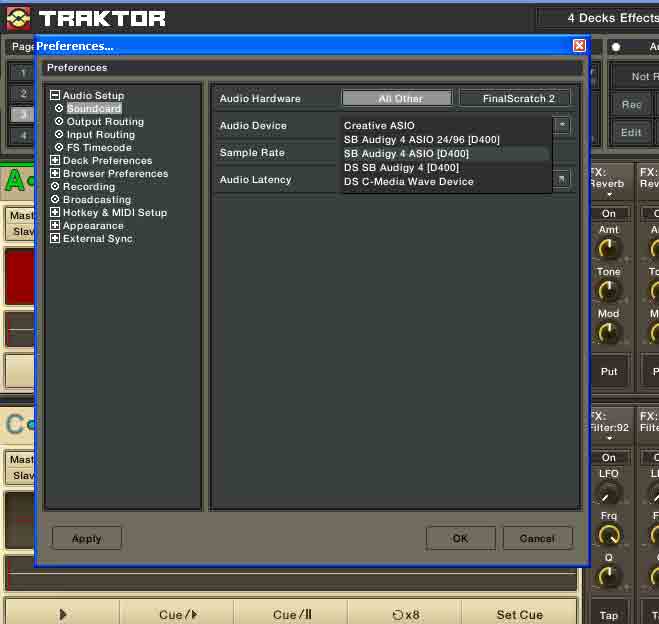Viewport: 659px width, 624px height.
Task: Adjust the Reverb Mod knob
Action: tap(608, 332)
